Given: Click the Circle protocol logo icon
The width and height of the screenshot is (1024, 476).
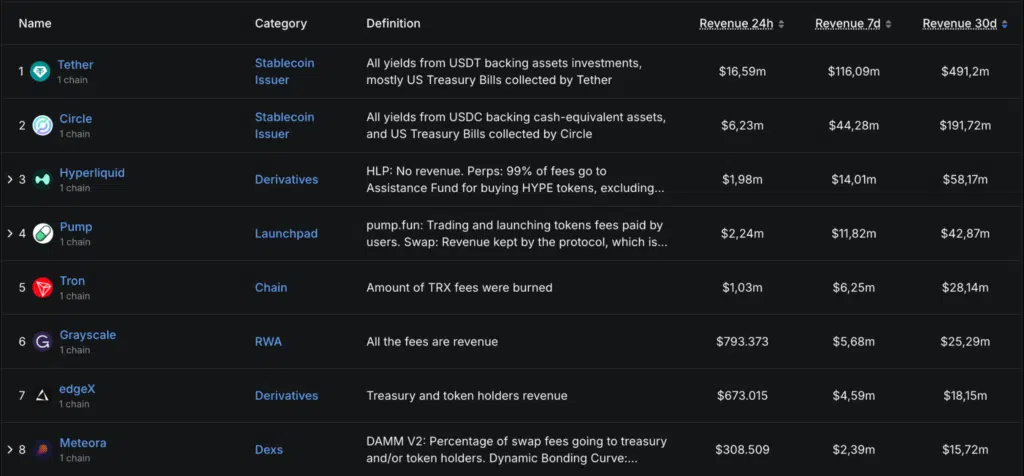Looking at the screenshot, I should point(42,125).
